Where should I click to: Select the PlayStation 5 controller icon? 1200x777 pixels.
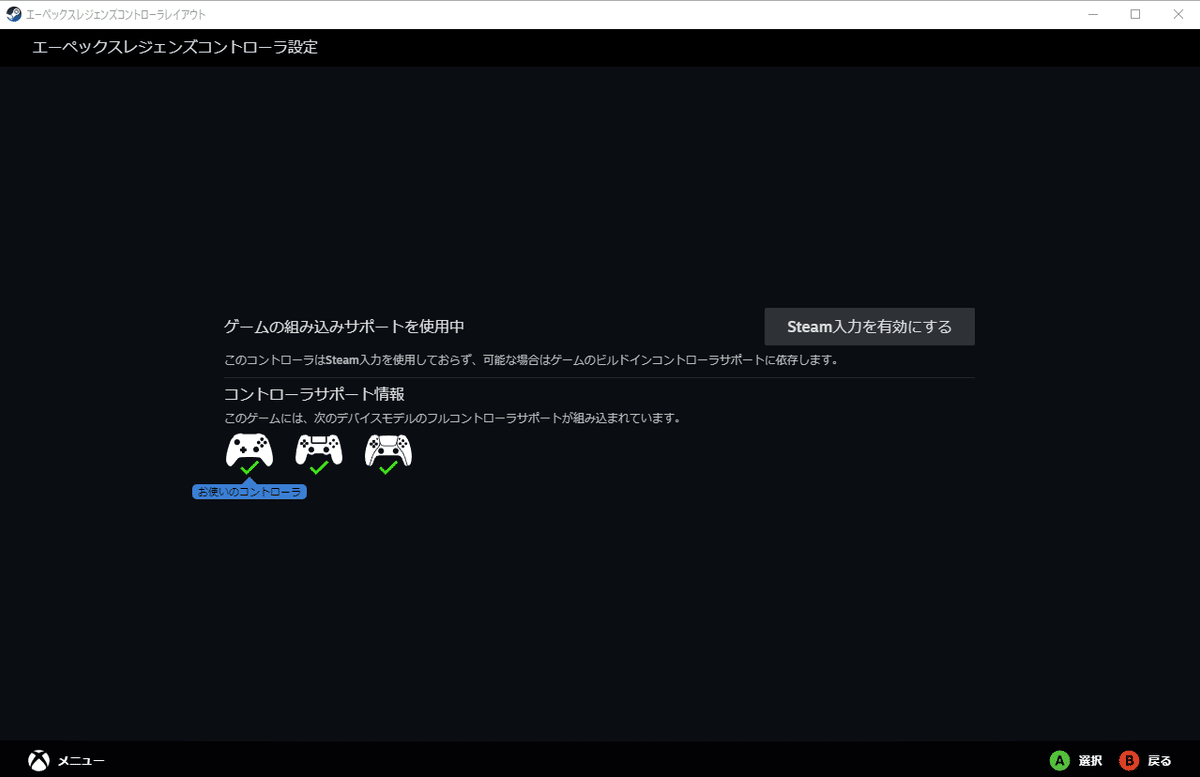388,451
